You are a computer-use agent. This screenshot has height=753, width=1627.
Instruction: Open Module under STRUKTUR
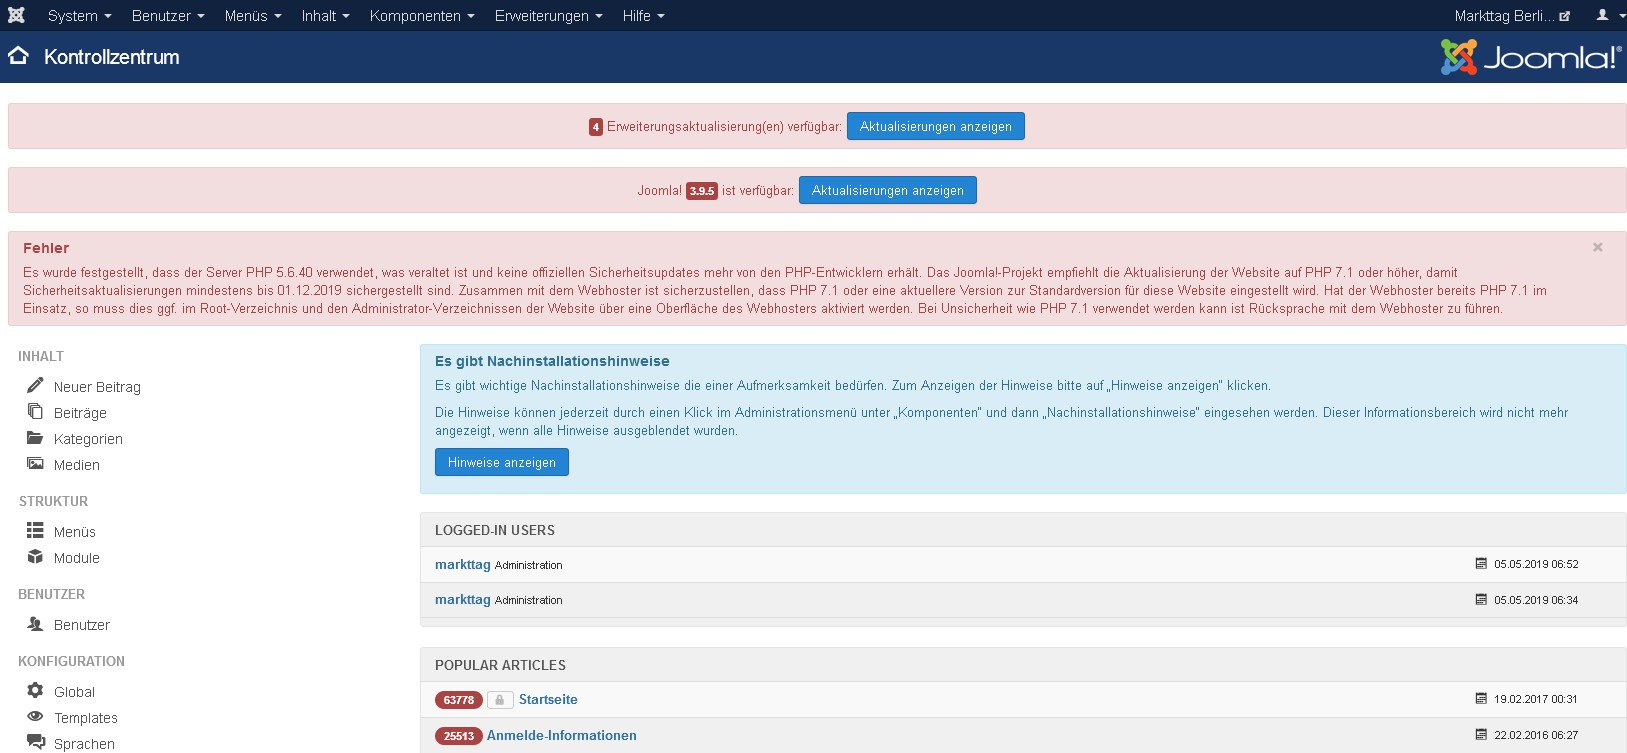[x=77, y=558]
